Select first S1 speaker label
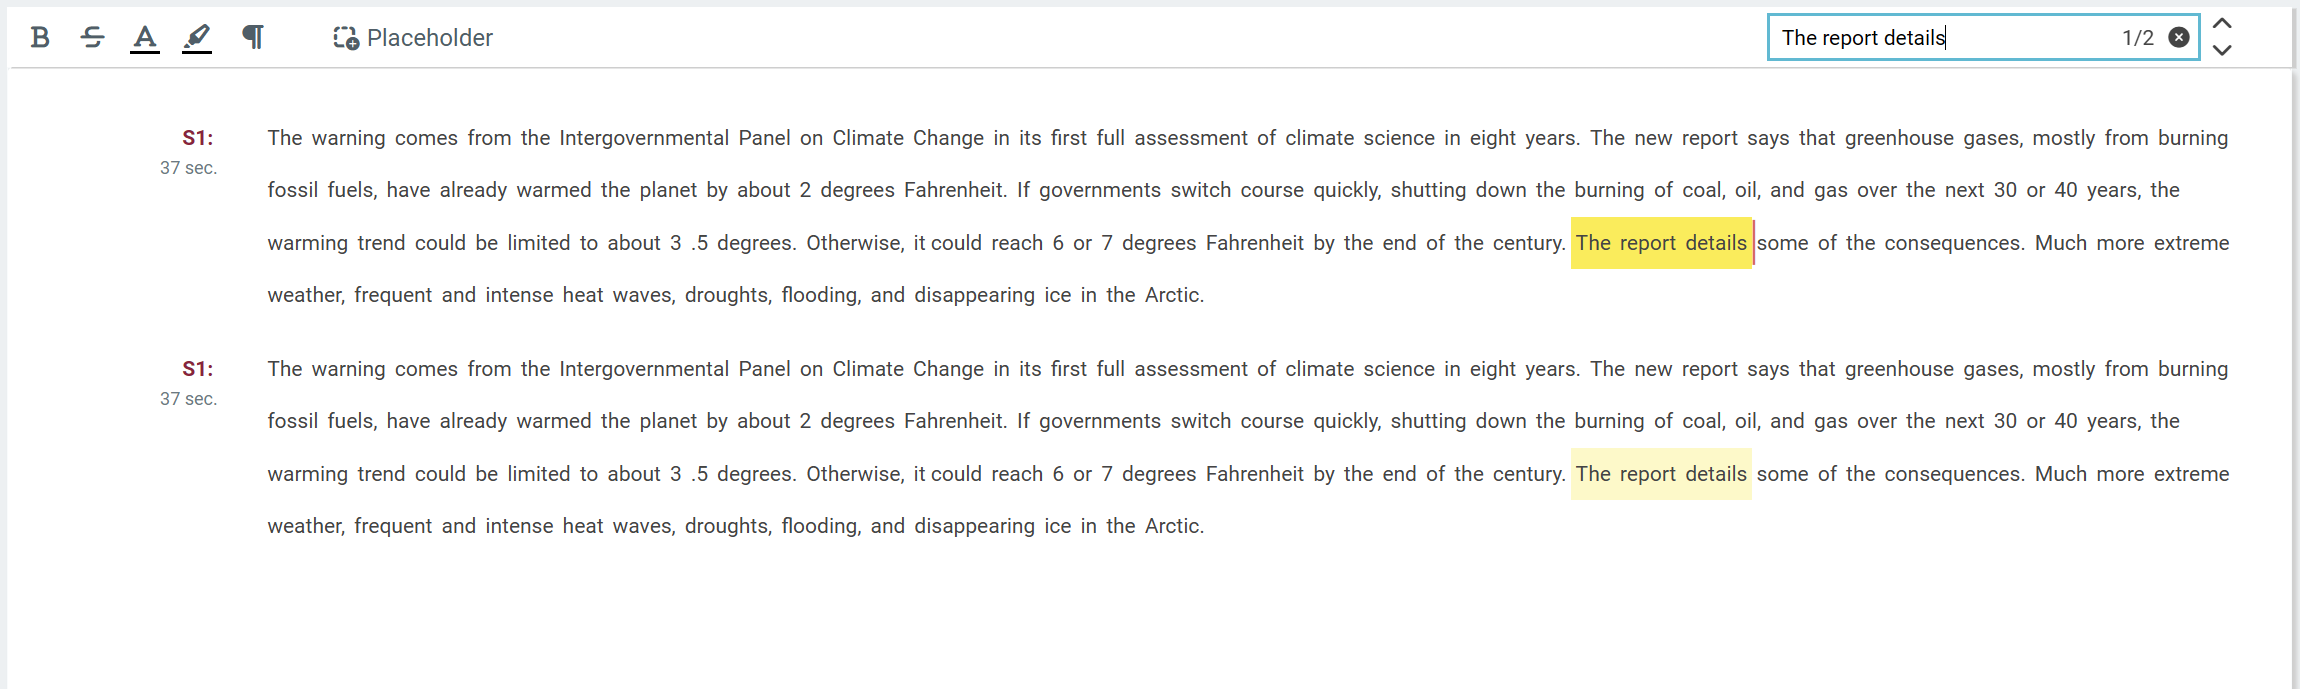This screenshot has height=689, width=2300. [197, 138]
